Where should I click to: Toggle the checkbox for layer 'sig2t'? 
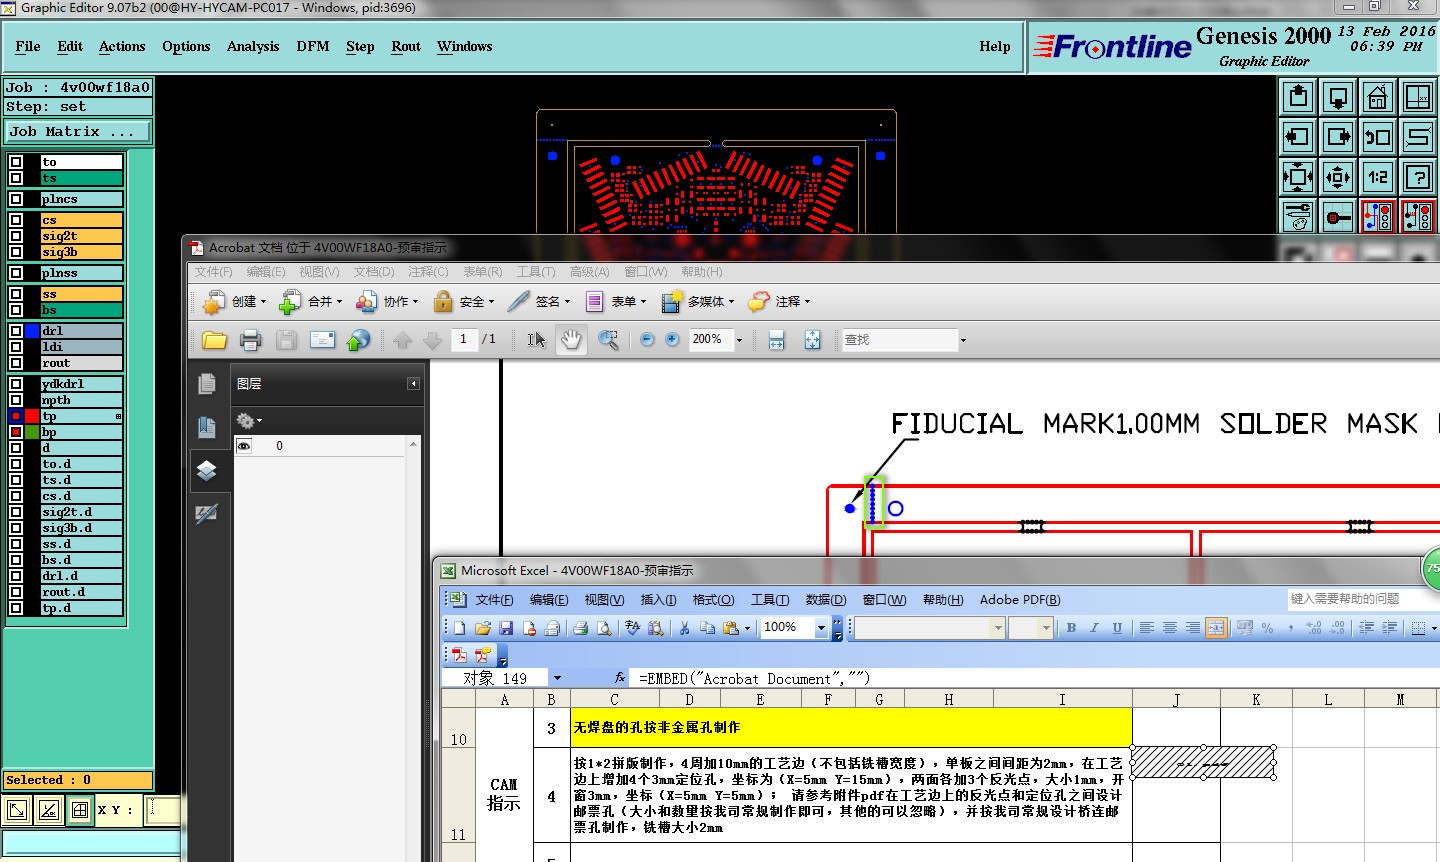pos(16,236)
